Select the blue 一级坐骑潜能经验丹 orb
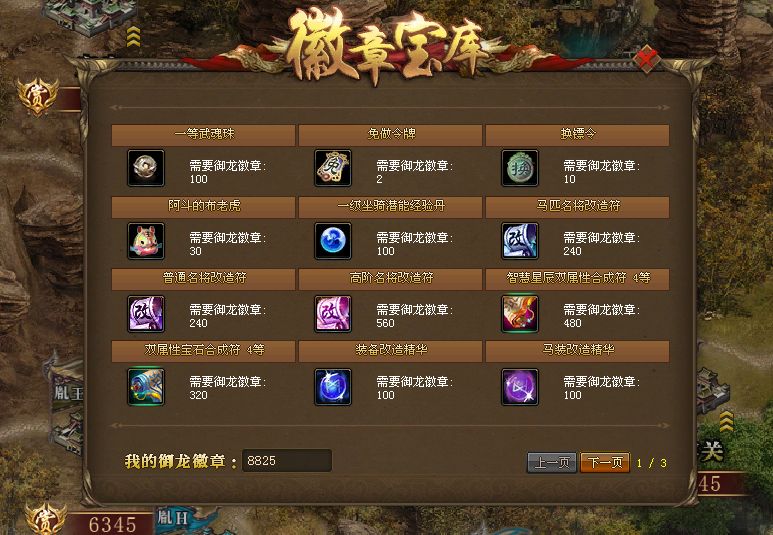Screen dimensions: 773x535 click(333, 241)
